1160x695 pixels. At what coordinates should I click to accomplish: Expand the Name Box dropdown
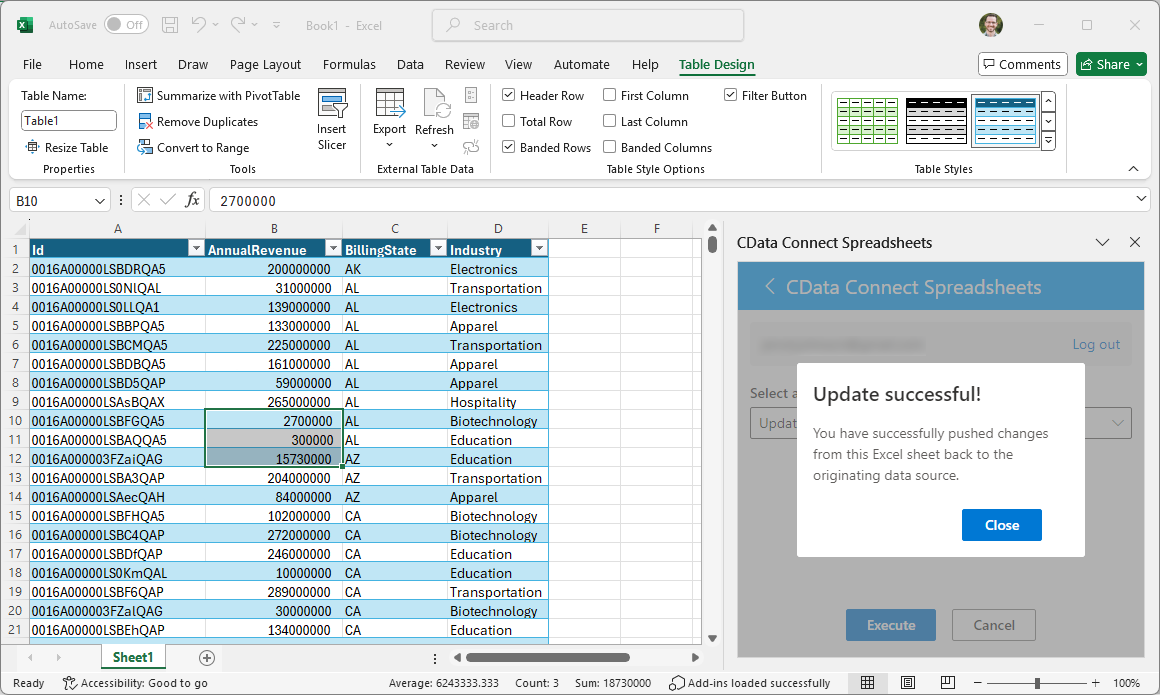[x=99, y=201]
